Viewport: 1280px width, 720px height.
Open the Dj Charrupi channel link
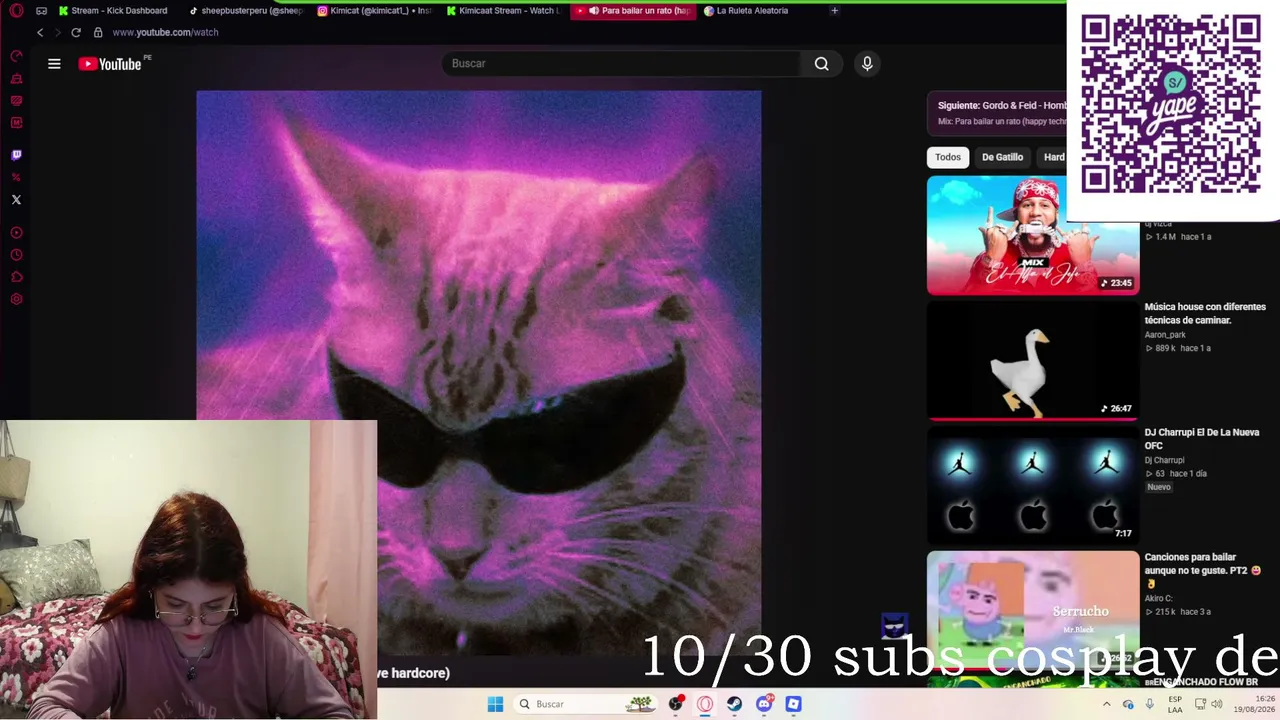pos(1164,460)
